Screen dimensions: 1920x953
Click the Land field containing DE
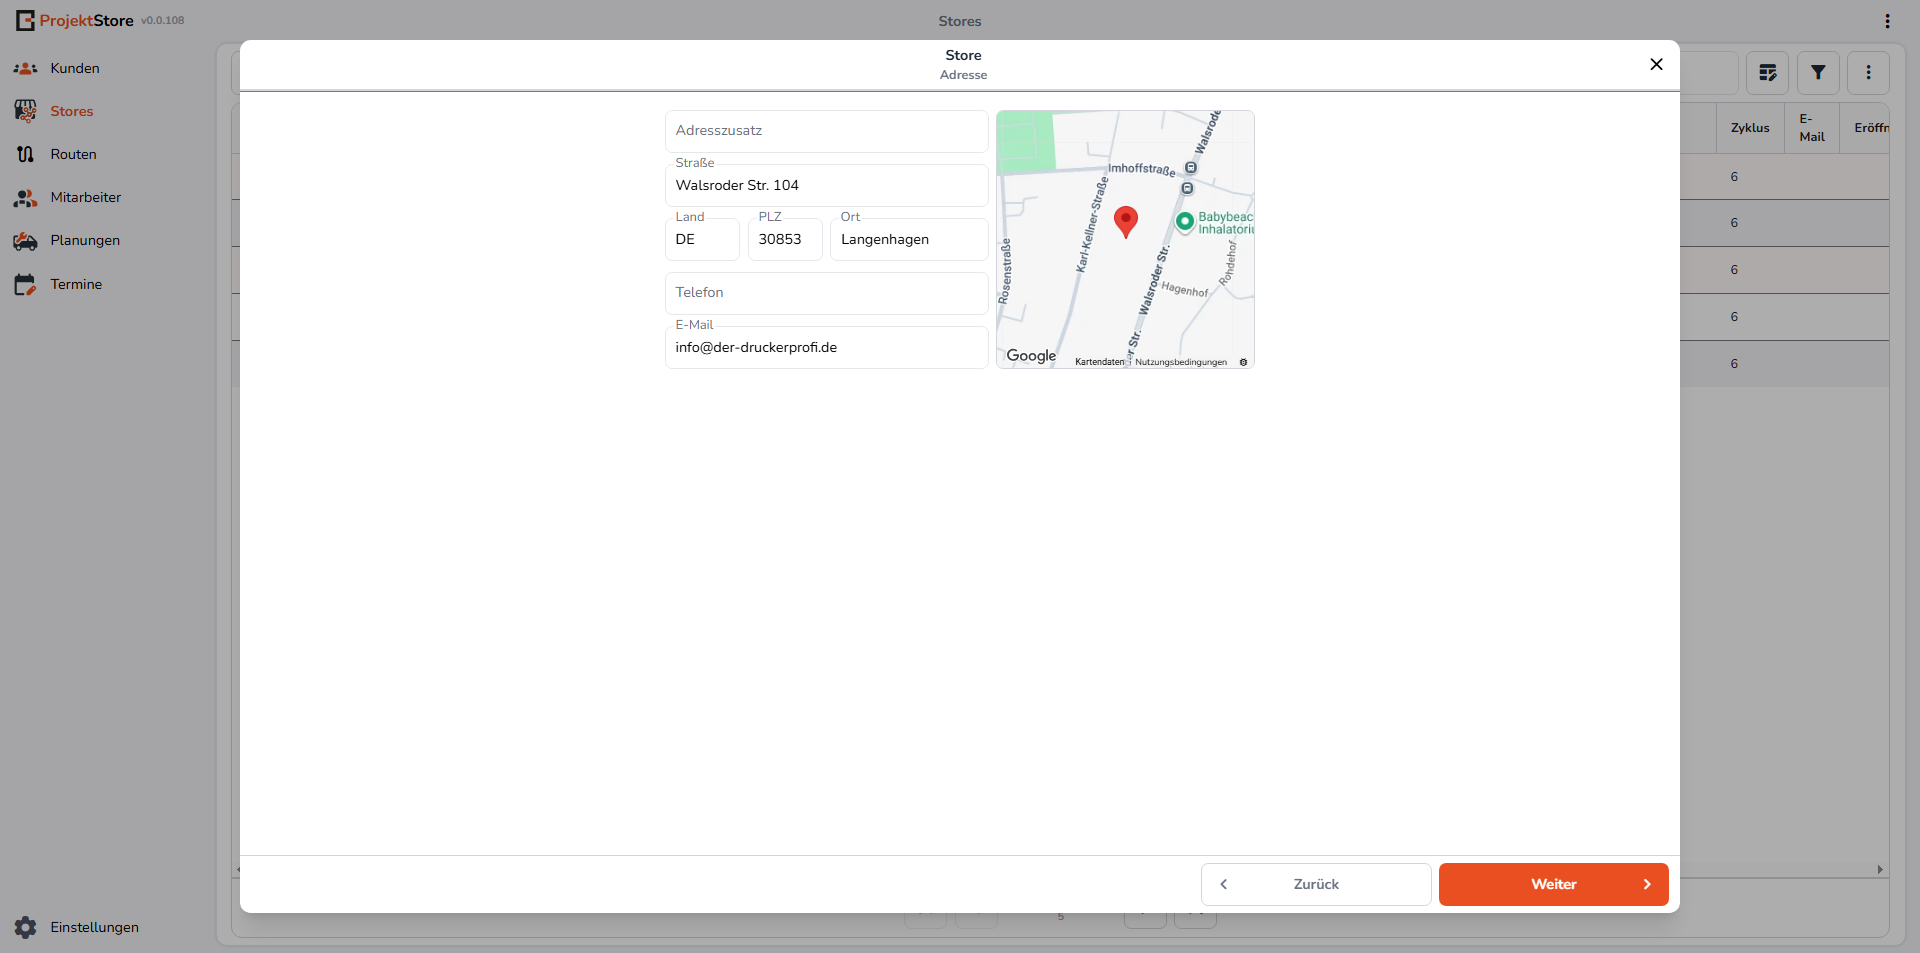[702, 239]
